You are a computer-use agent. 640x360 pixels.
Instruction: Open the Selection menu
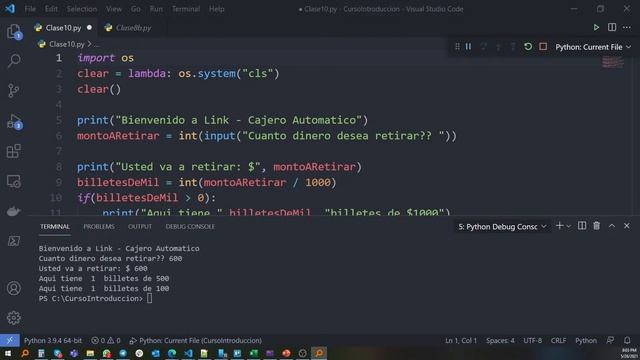(x=82, y=9)
